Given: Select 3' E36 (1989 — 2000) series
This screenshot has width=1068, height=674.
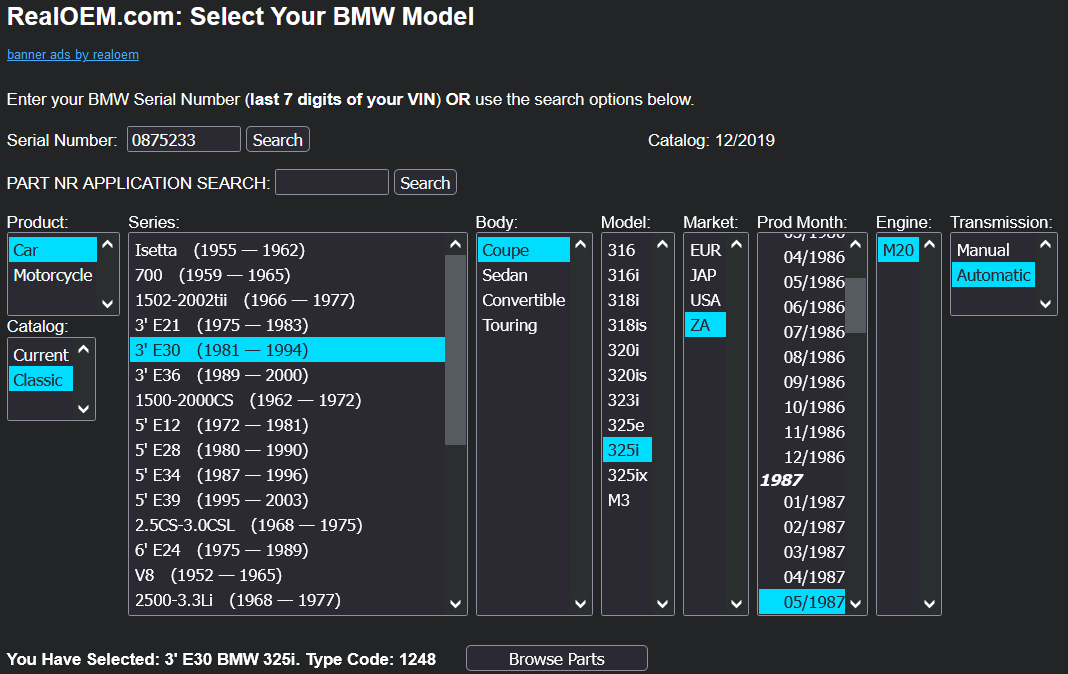Looking at the screenshot, I should click(x=221, y=375).
